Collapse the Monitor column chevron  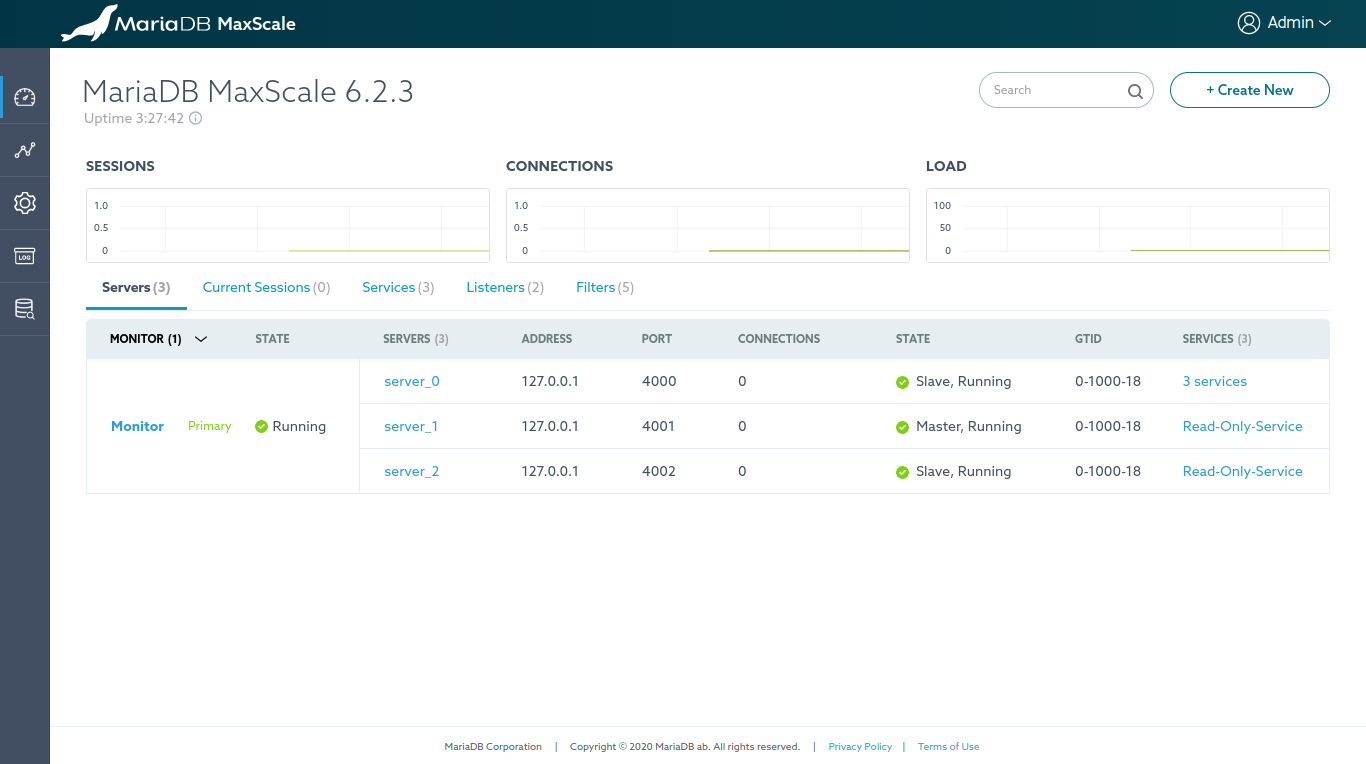(201, 339)
